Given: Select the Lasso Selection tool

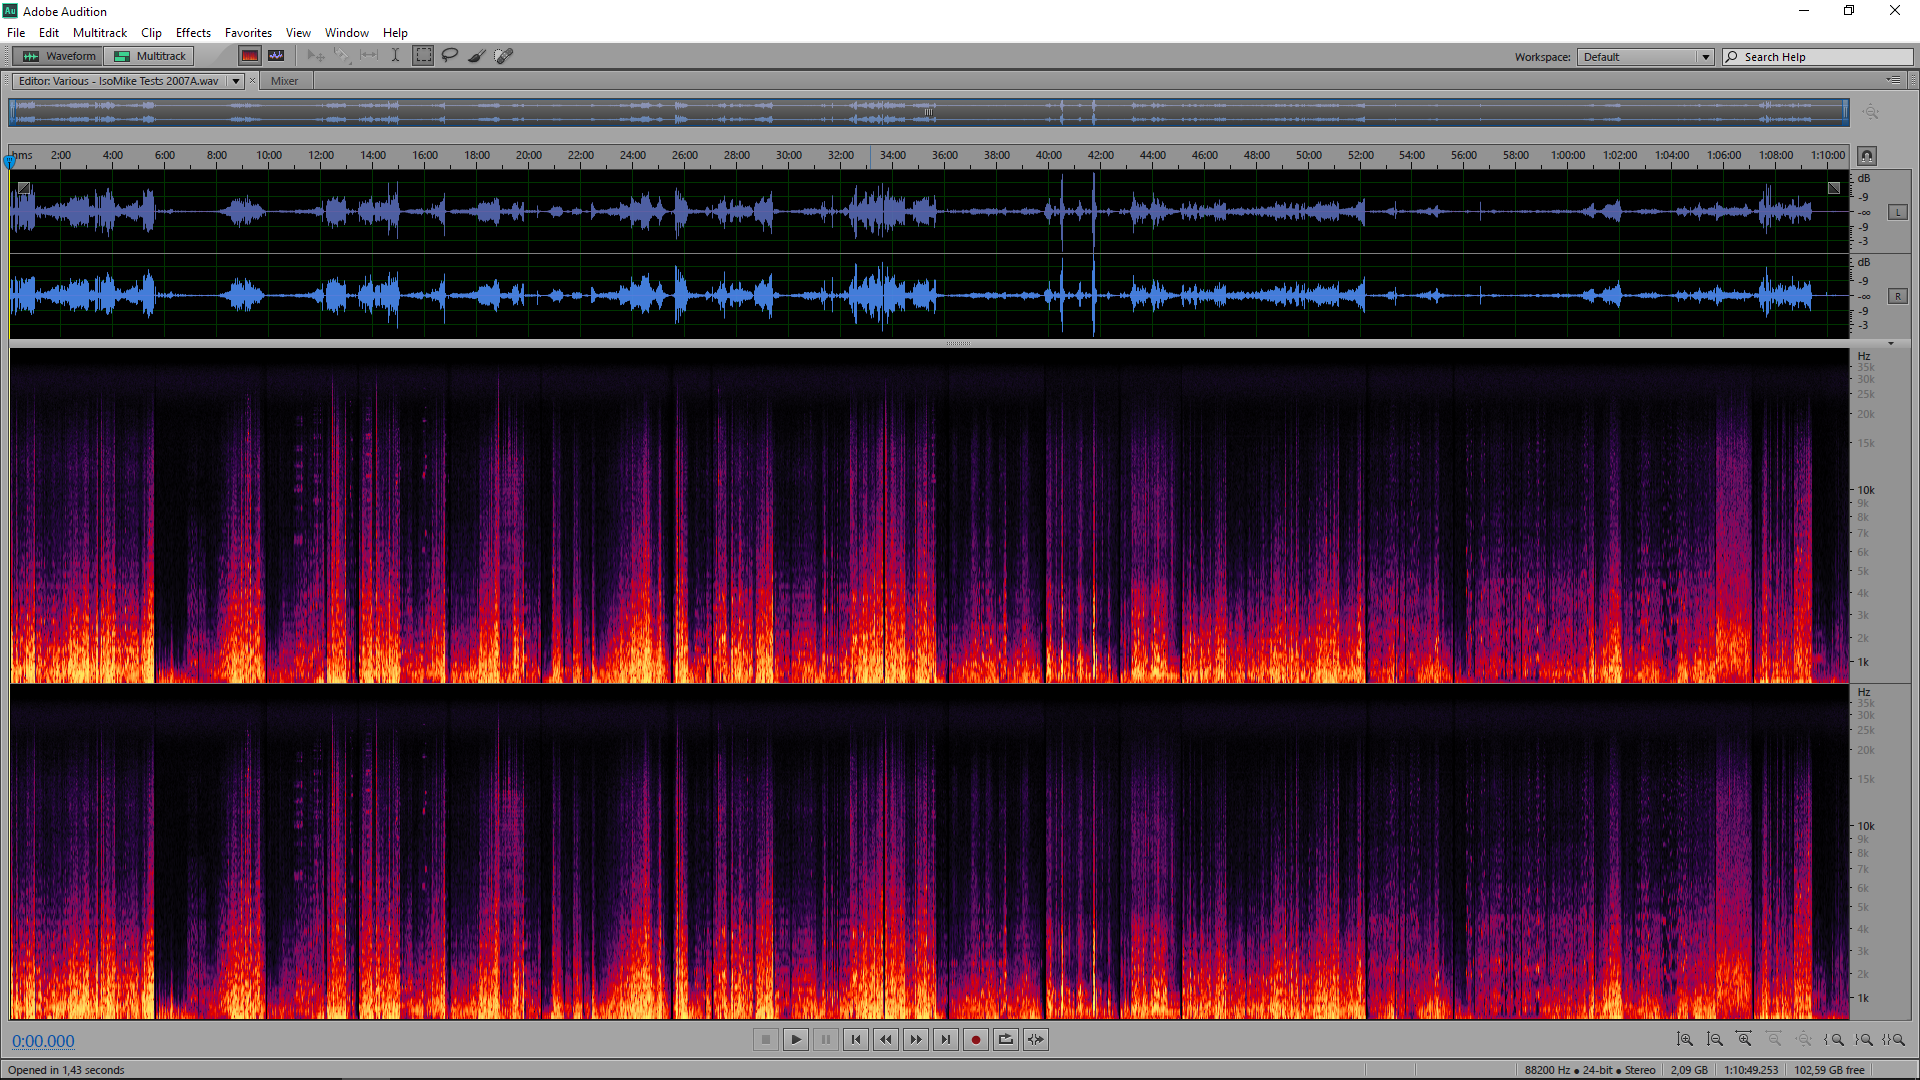Looking at the screenshot, I should click(x=450, y=56).
